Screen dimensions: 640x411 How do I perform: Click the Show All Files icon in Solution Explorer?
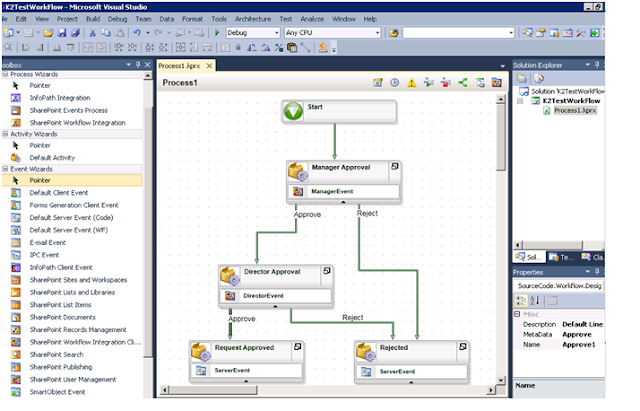539,78
